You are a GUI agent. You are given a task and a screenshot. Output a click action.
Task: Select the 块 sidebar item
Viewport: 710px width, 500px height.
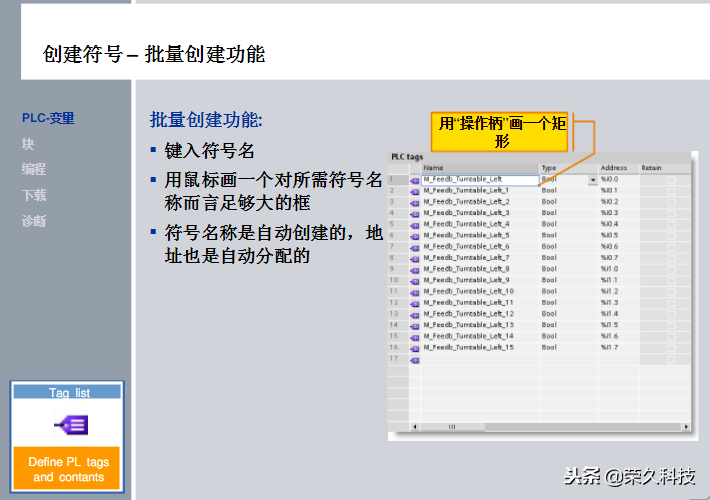pyautogui.click(x=28, y=144)
